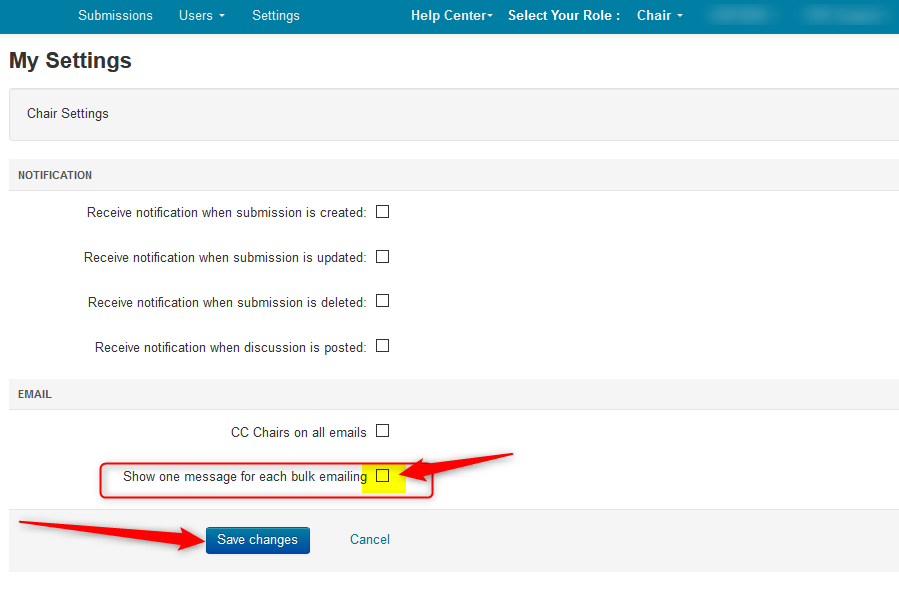Go to Settings in top navigation
The image size is (899, 608).
coord(275,15)
